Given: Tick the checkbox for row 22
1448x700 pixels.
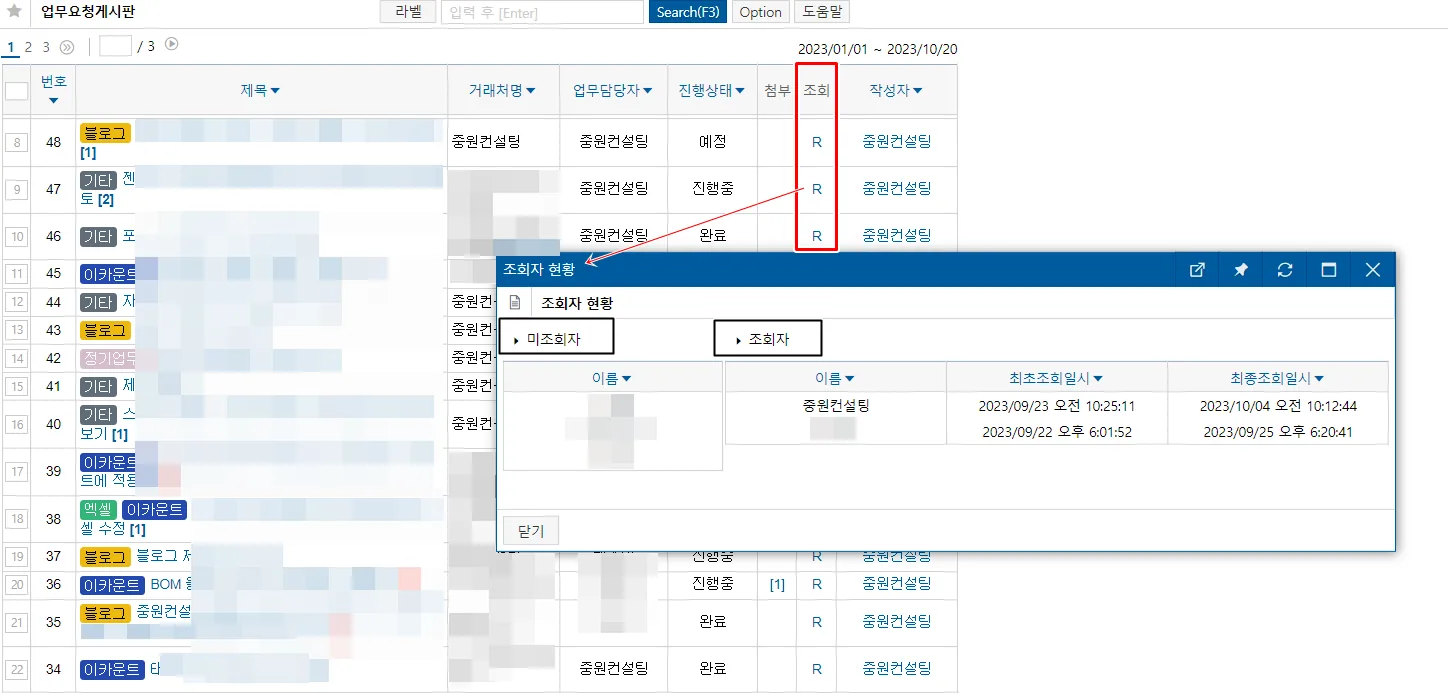Looking at the screenshot, I should (x=17, y=669).
